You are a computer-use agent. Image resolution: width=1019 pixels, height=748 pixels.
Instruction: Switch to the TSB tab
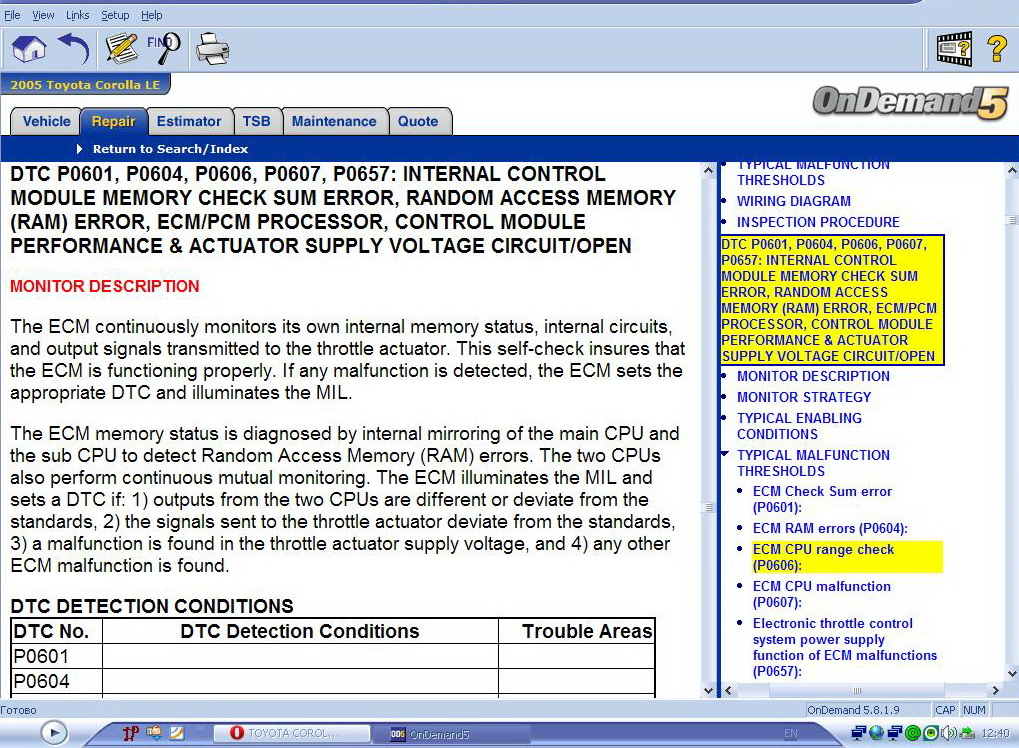(x=257, y=122)
